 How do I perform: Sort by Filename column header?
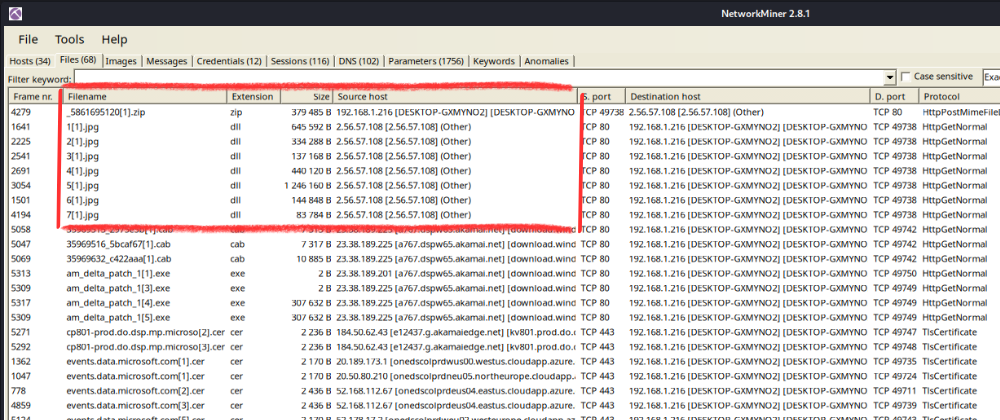tap(145, 97)
